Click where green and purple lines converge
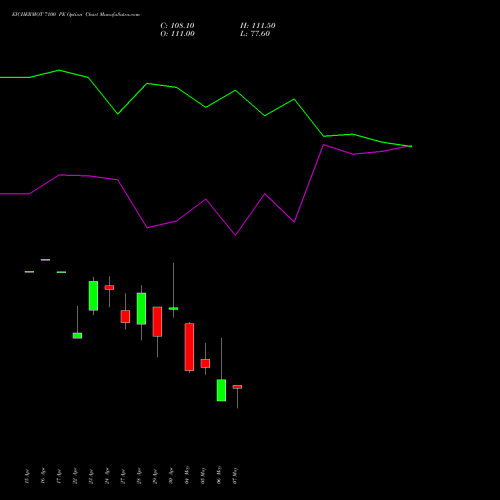The height and width of the screenshot is (500, 500). tap(411, 146)
